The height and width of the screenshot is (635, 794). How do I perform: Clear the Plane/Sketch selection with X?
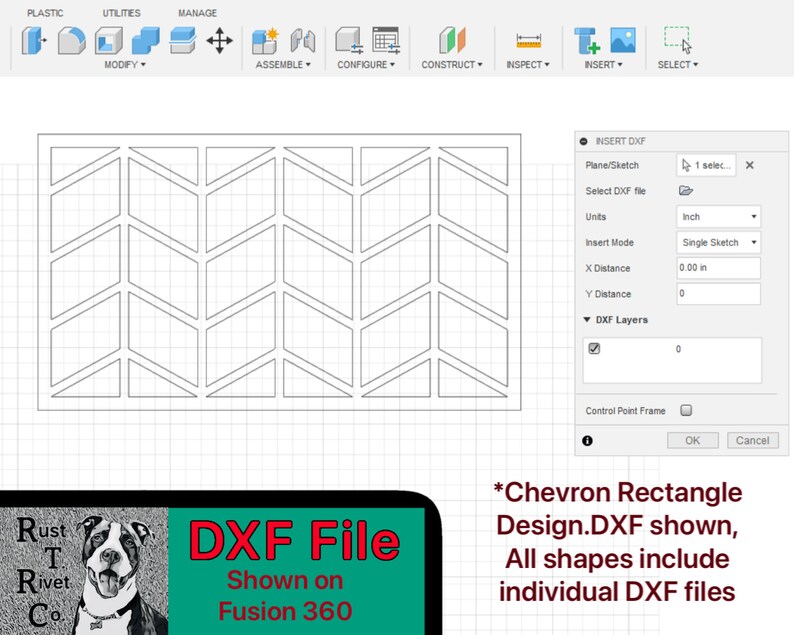point(749,165)
